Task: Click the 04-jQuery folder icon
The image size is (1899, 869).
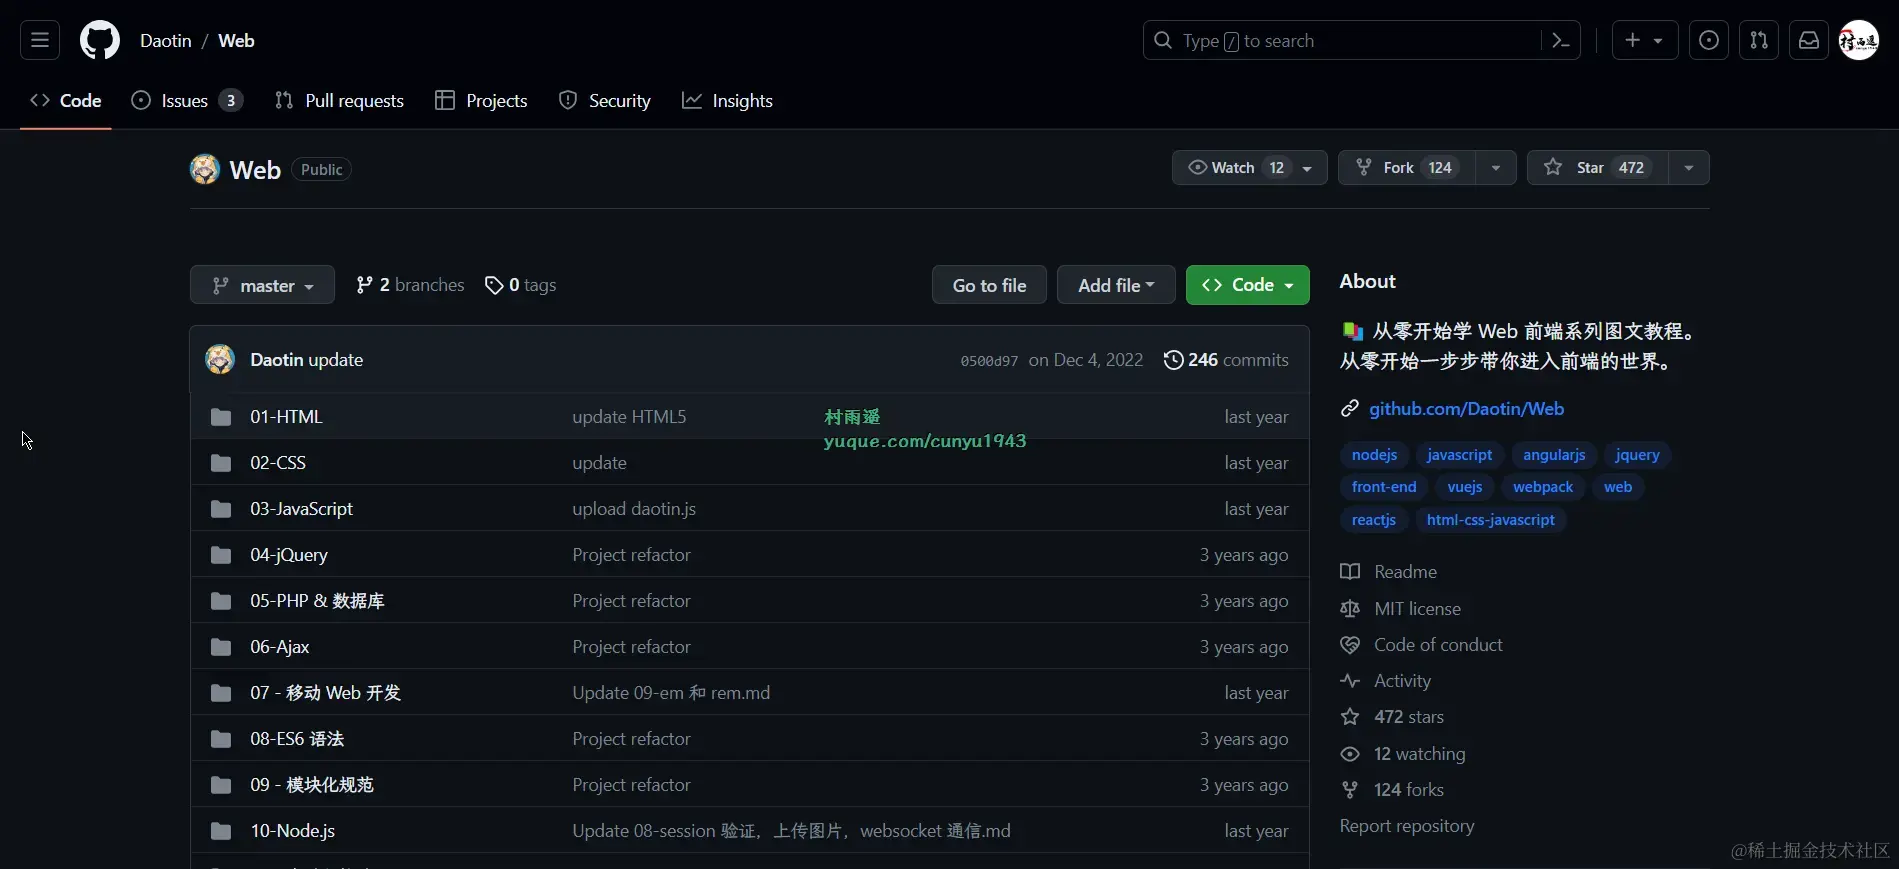Action: 221,555
